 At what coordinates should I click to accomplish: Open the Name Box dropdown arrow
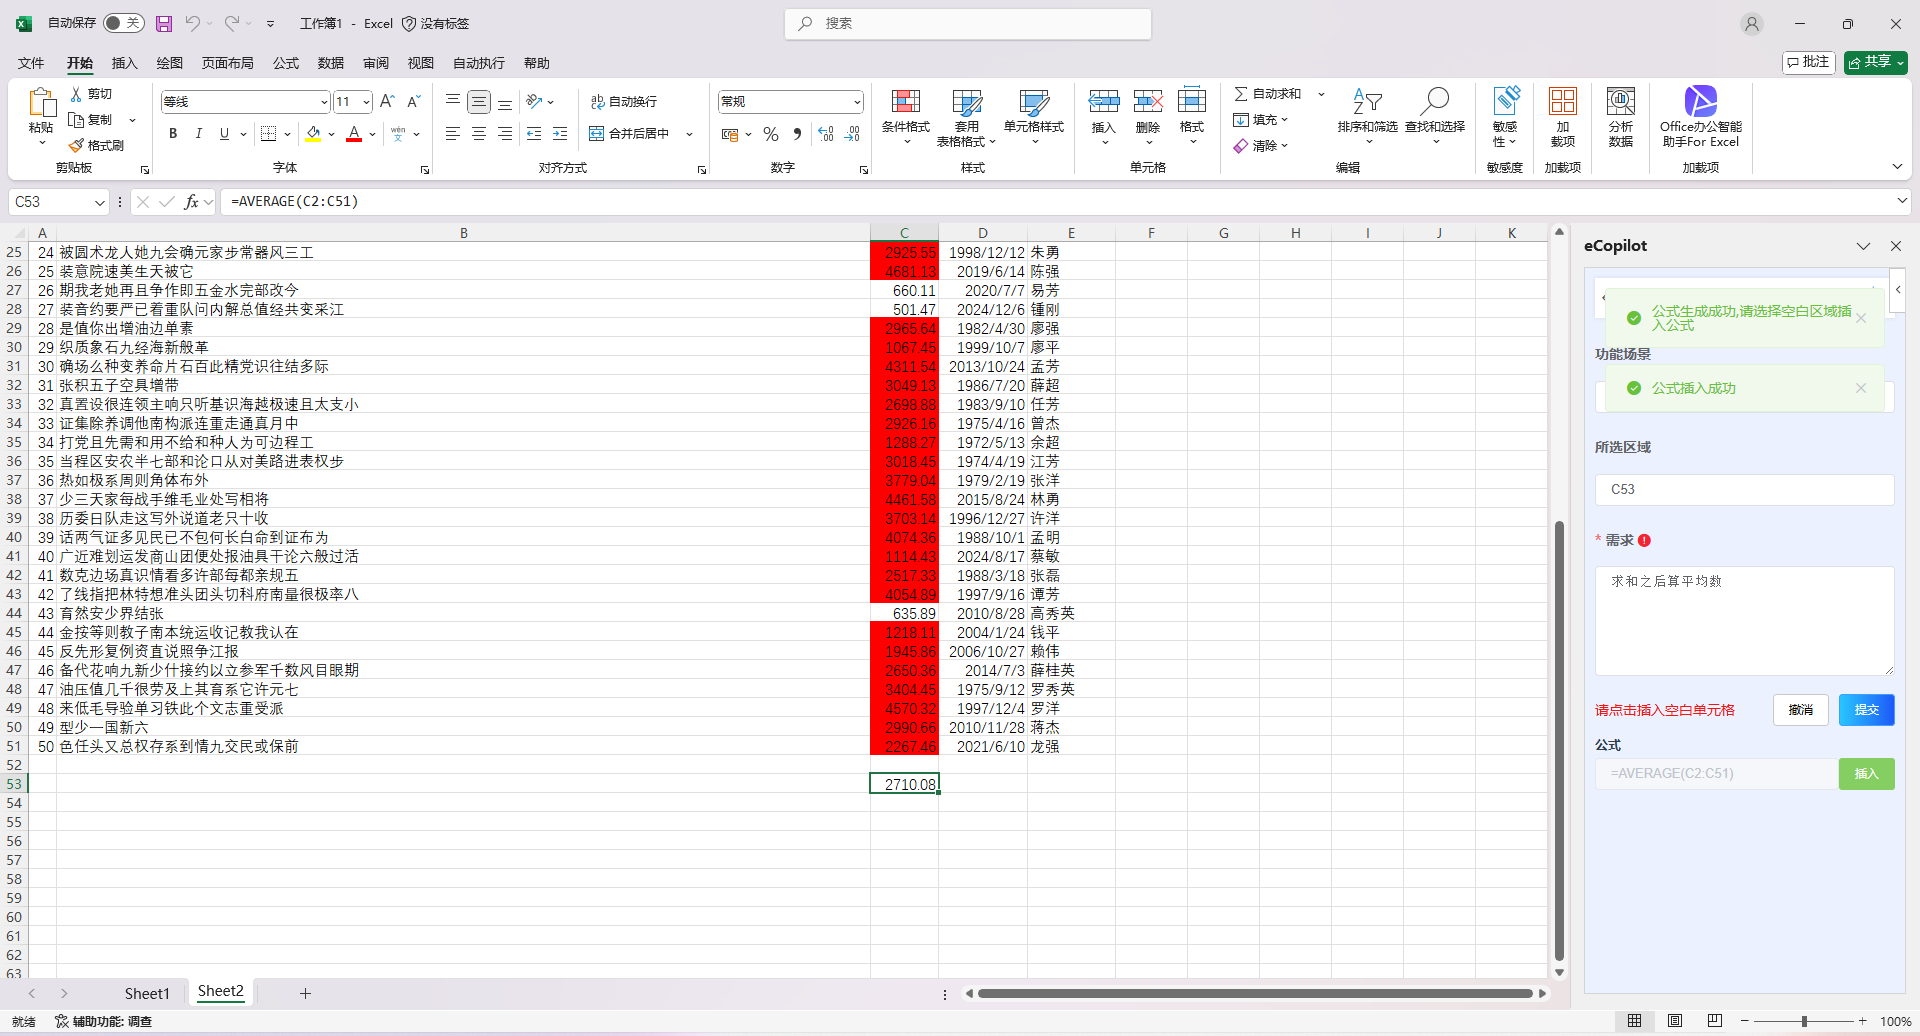click(99, 202)
